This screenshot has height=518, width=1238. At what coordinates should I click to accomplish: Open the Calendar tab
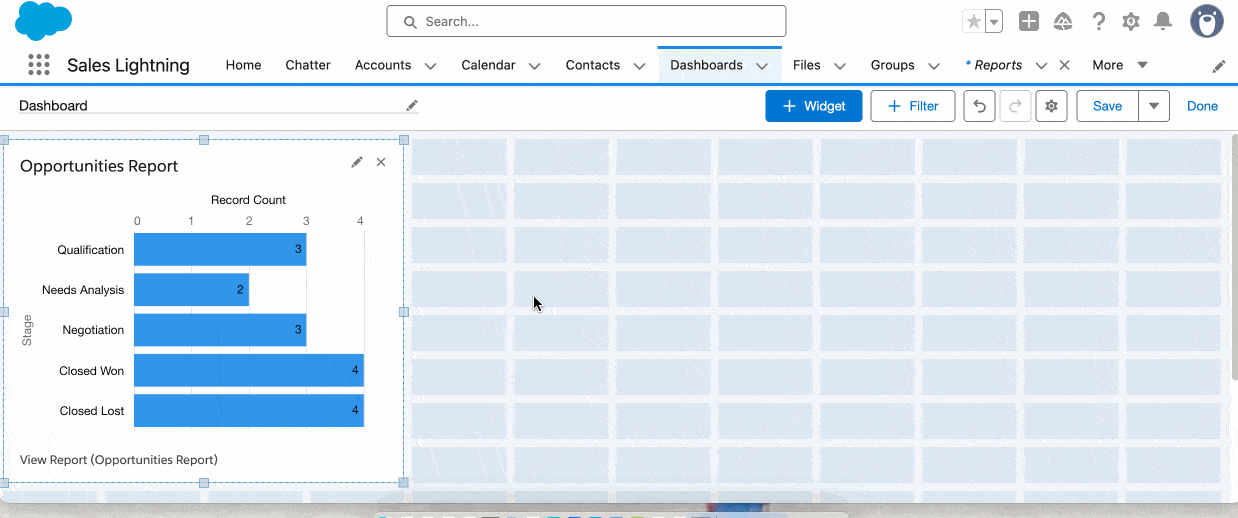coord(488,65)
